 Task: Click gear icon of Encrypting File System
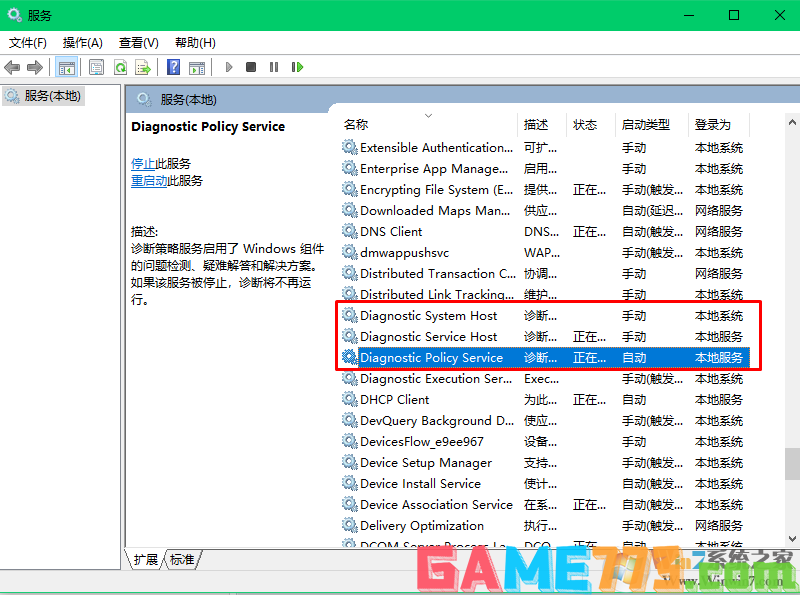coord(349,189)
